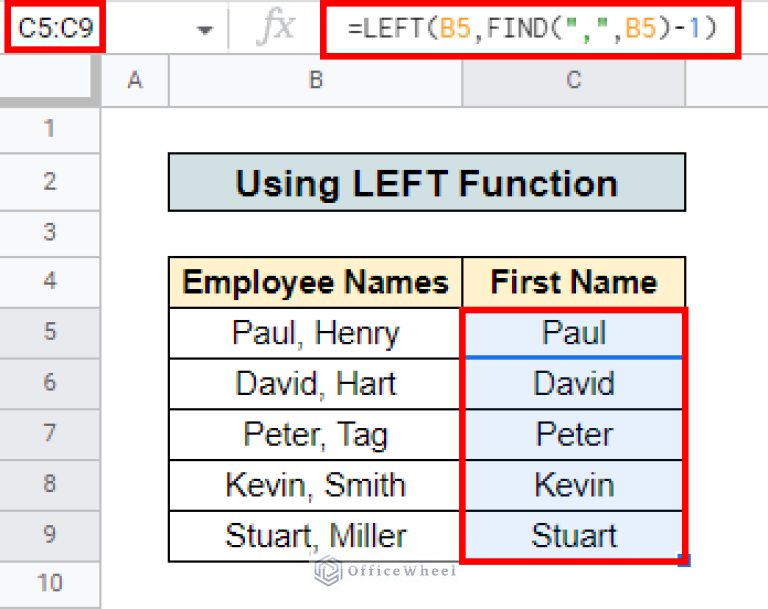768x609 pixels.
Task: Select column C header
Action: (573, 81)
